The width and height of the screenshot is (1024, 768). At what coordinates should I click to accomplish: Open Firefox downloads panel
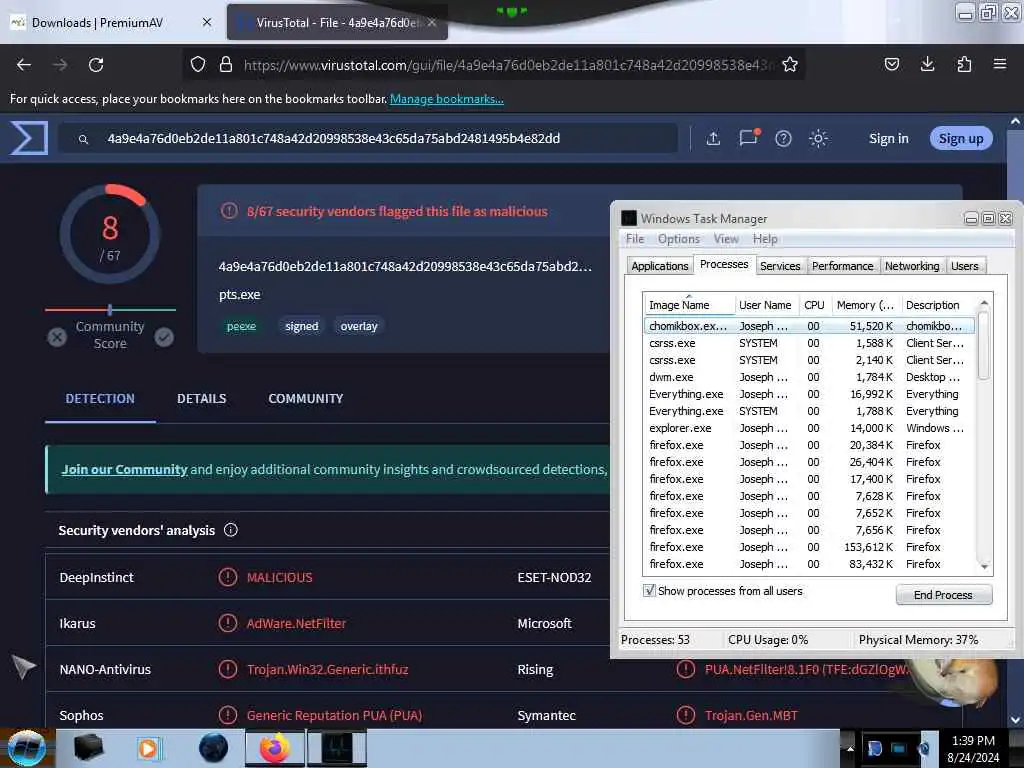[x=927, y=64]
